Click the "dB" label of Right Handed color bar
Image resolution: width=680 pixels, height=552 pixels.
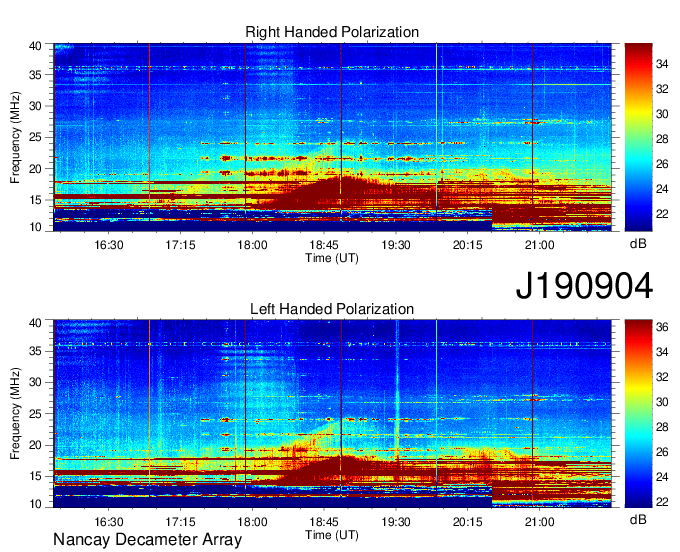638,244
